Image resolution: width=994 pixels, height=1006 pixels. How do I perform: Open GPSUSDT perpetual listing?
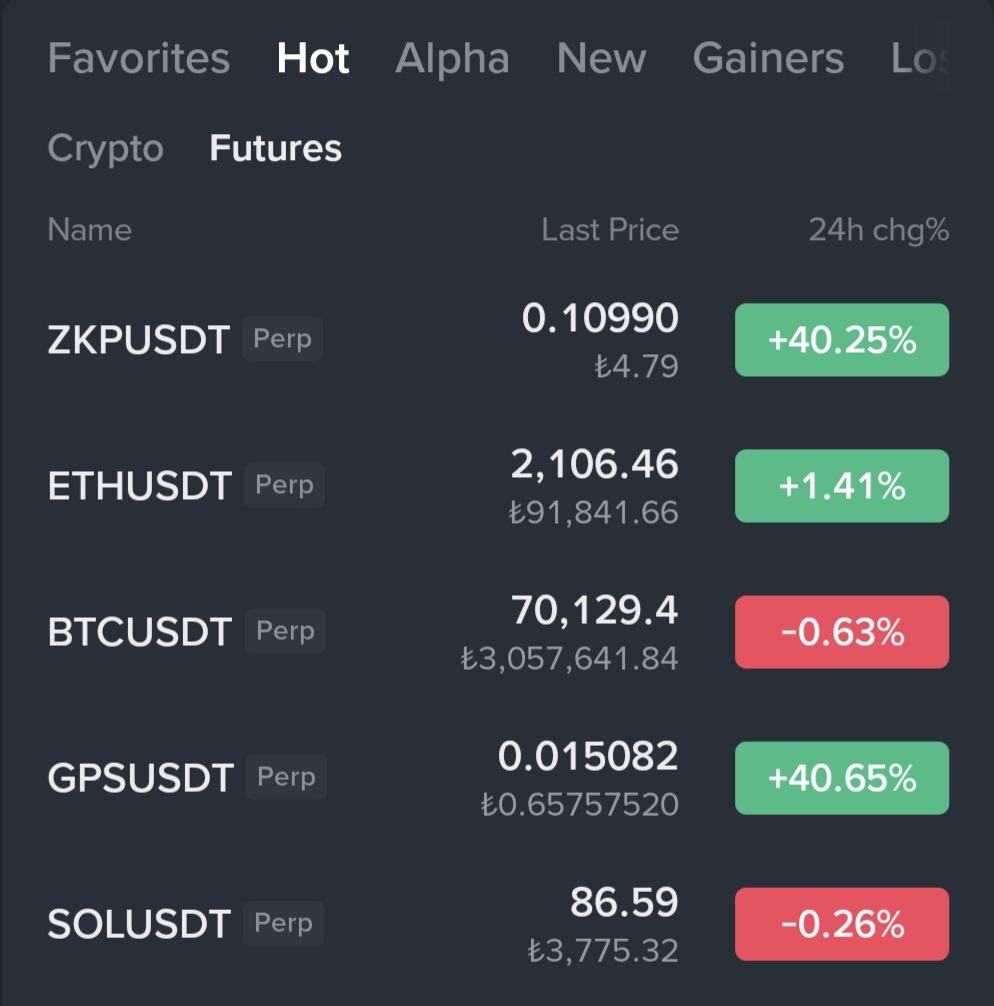click(141, 778)
